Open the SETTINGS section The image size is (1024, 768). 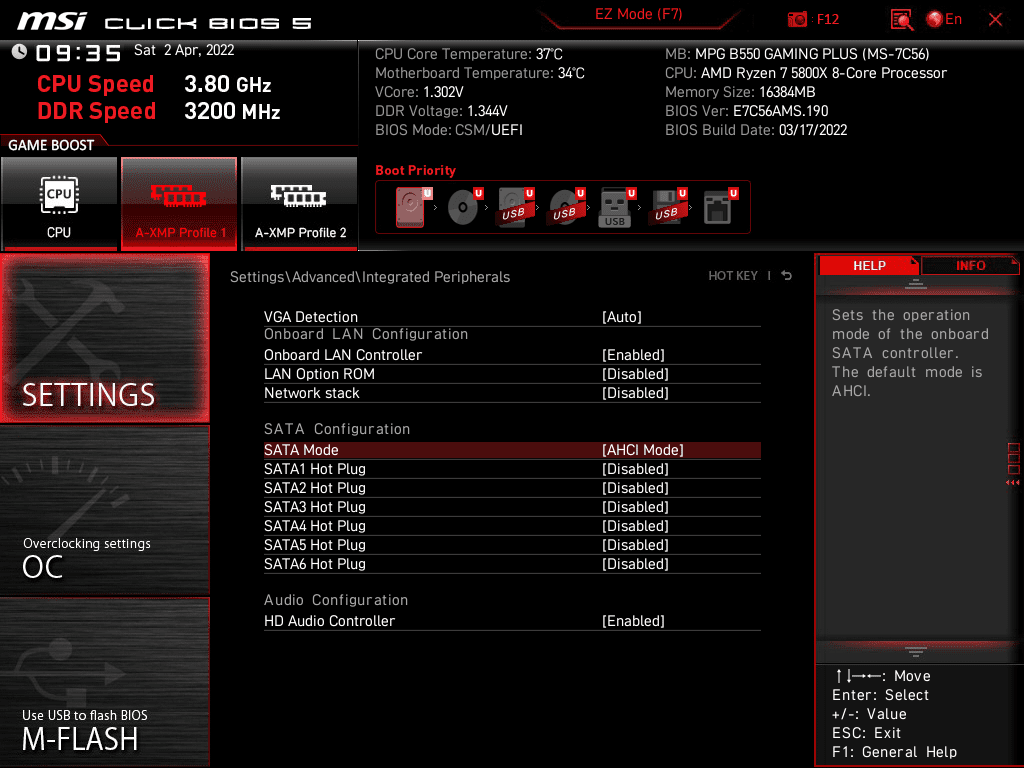(104, 338)
